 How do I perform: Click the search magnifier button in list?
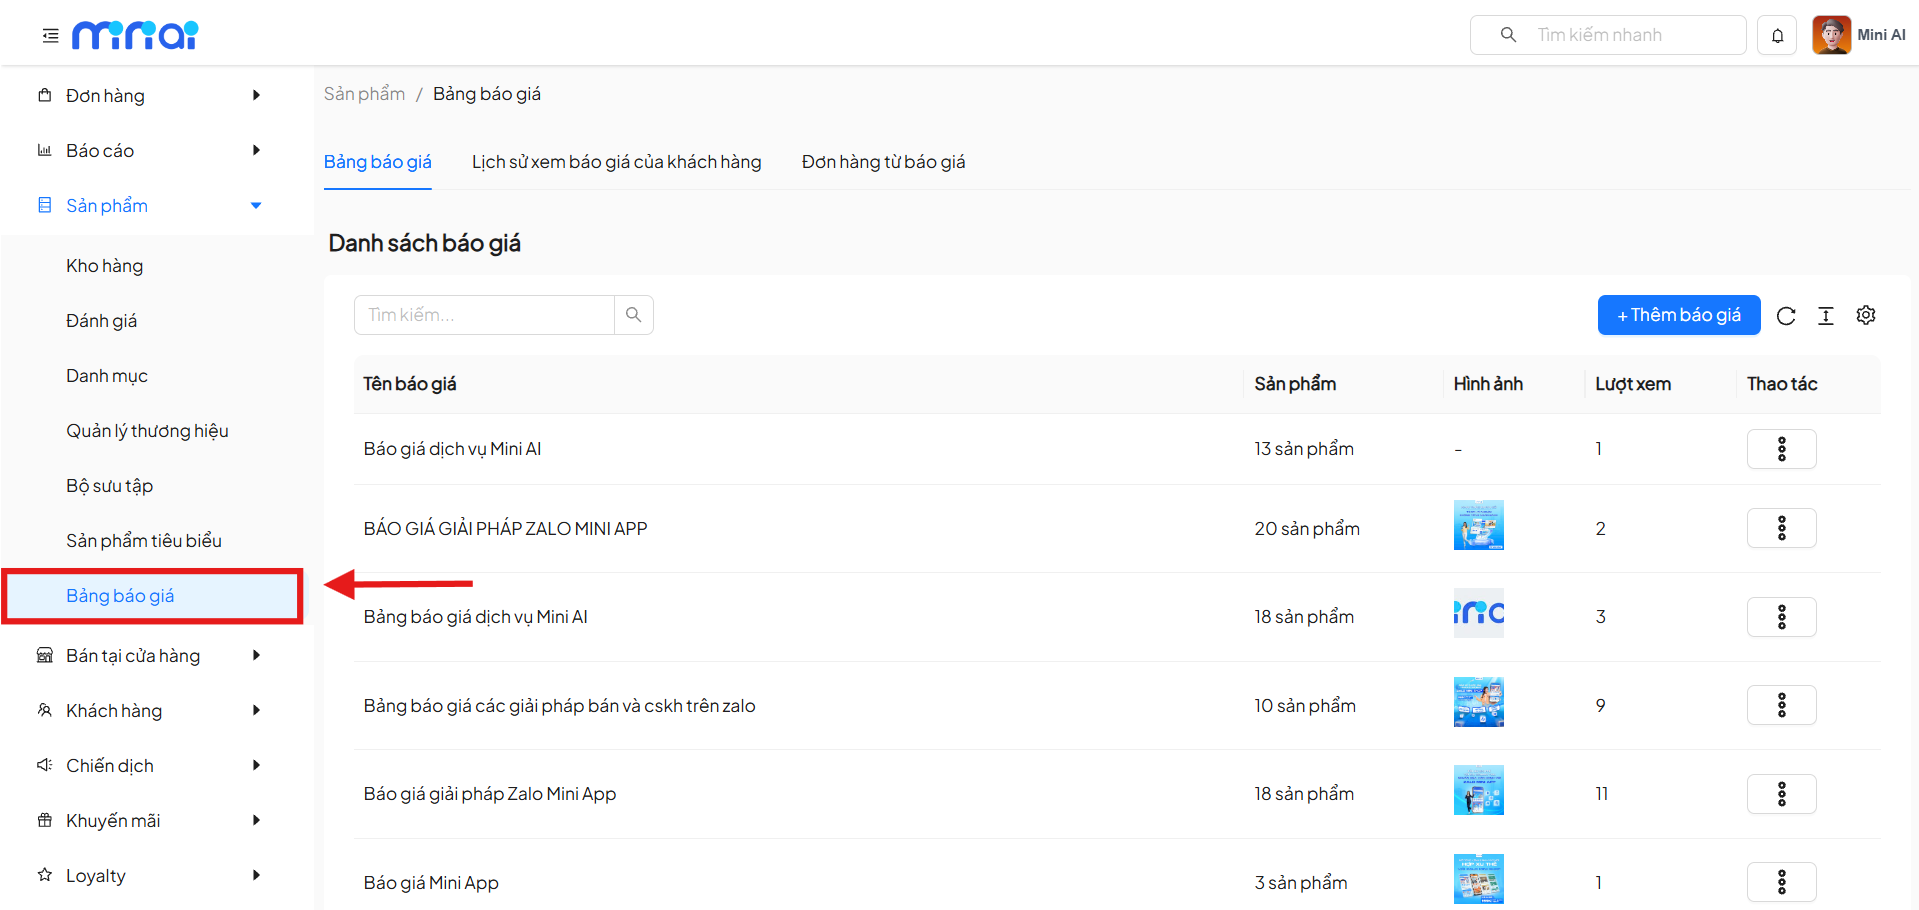(633, 315)
